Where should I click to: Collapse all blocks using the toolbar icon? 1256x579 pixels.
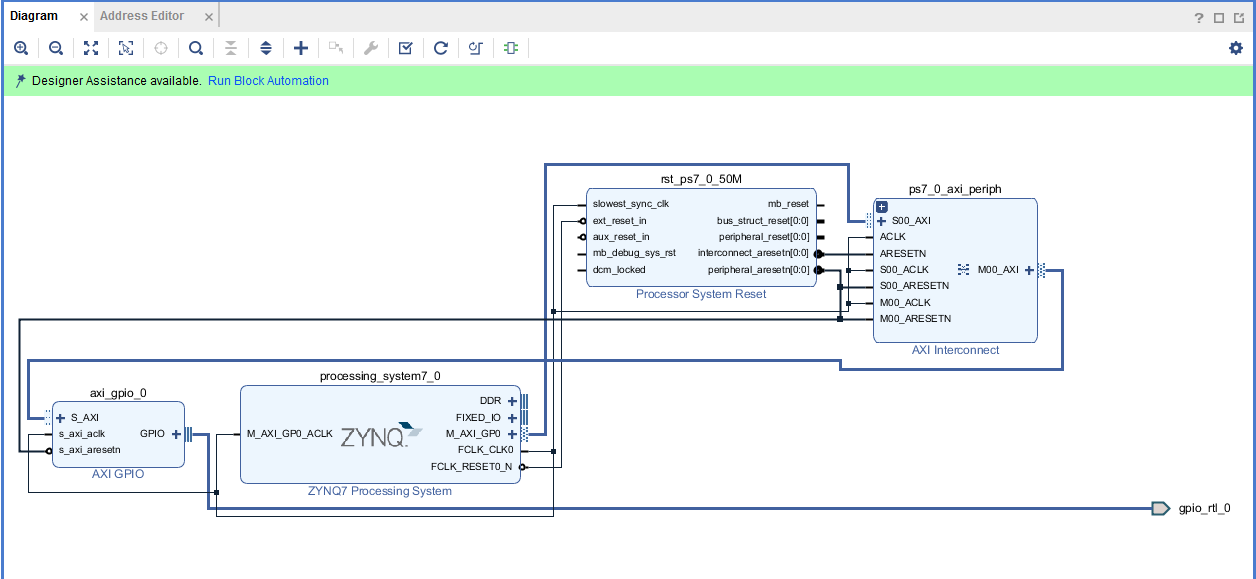[231, 48]
